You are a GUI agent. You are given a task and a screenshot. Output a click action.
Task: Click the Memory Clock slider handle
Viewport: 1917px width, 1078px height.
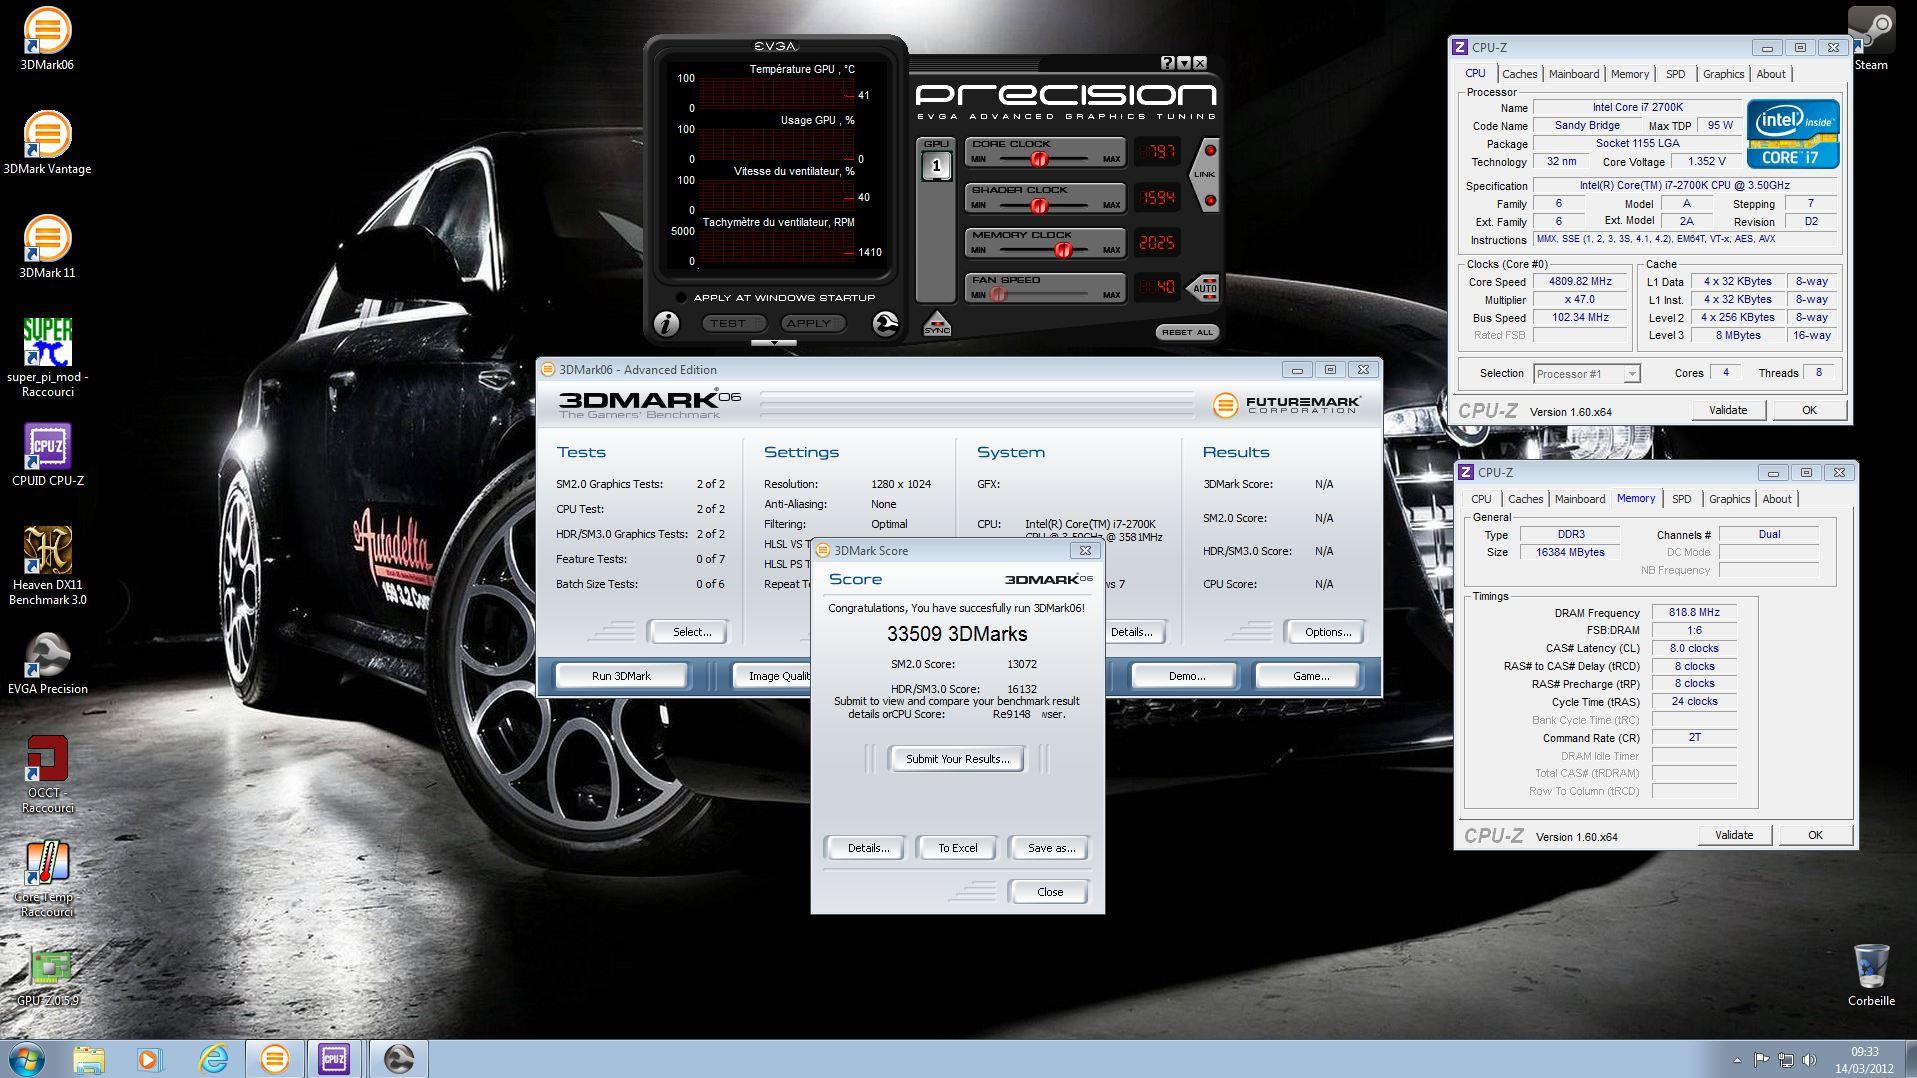(1063, 250)
